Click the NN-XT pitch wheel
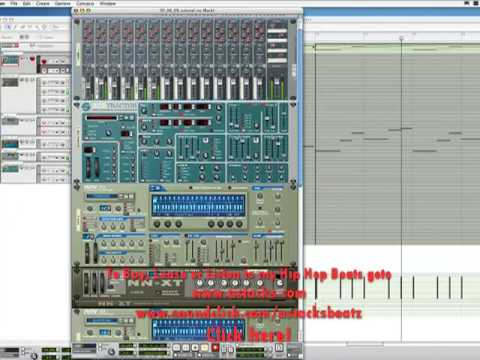This screenshot has width=480, height=360. 87,283
